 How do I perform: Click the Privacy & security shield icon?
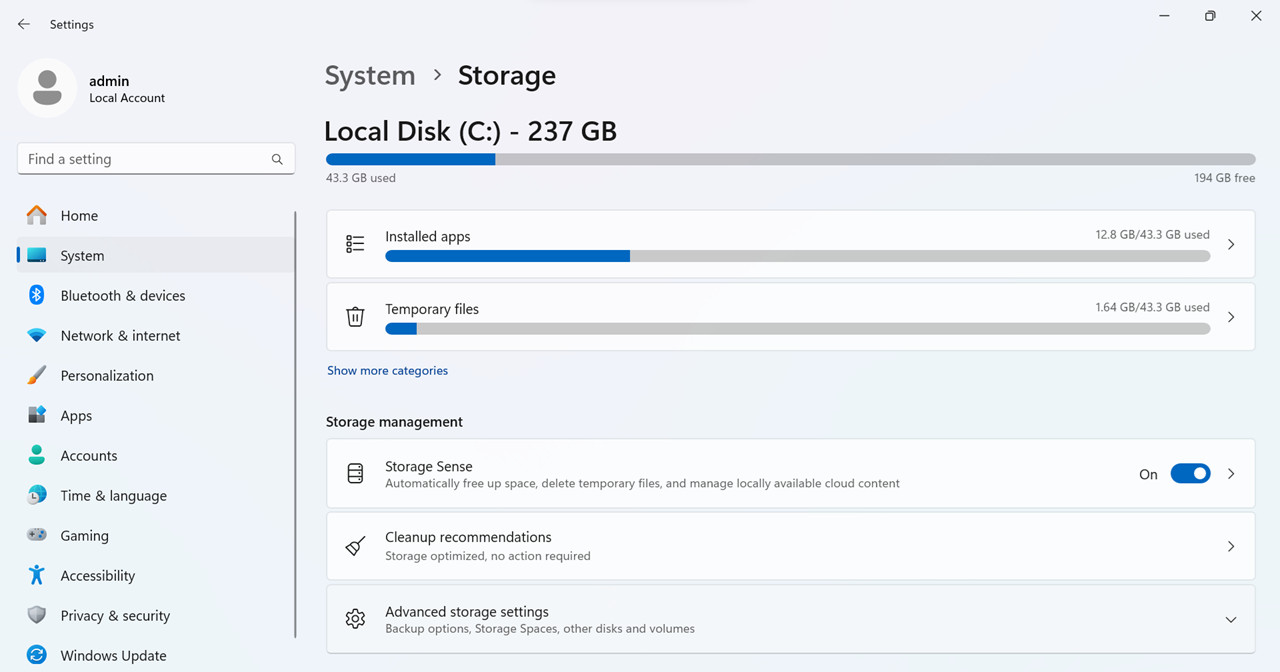37,615
